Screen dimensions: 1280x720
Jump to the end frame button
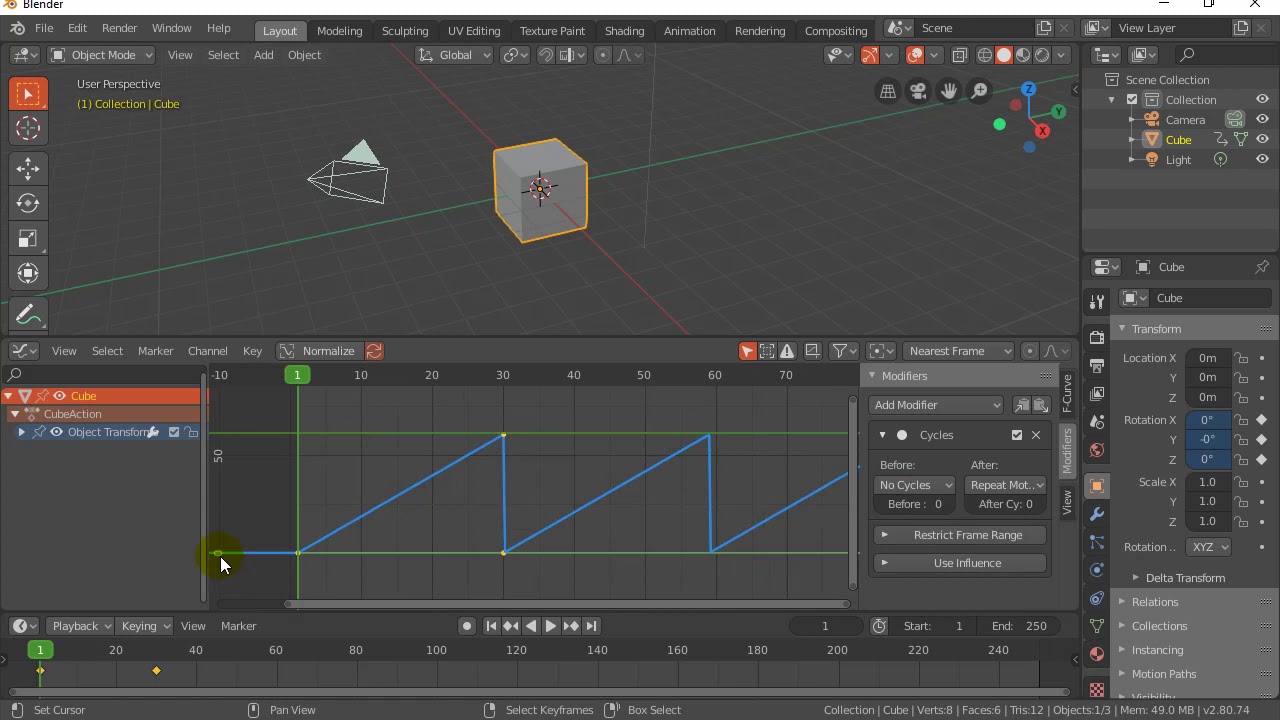coord(591,626)
